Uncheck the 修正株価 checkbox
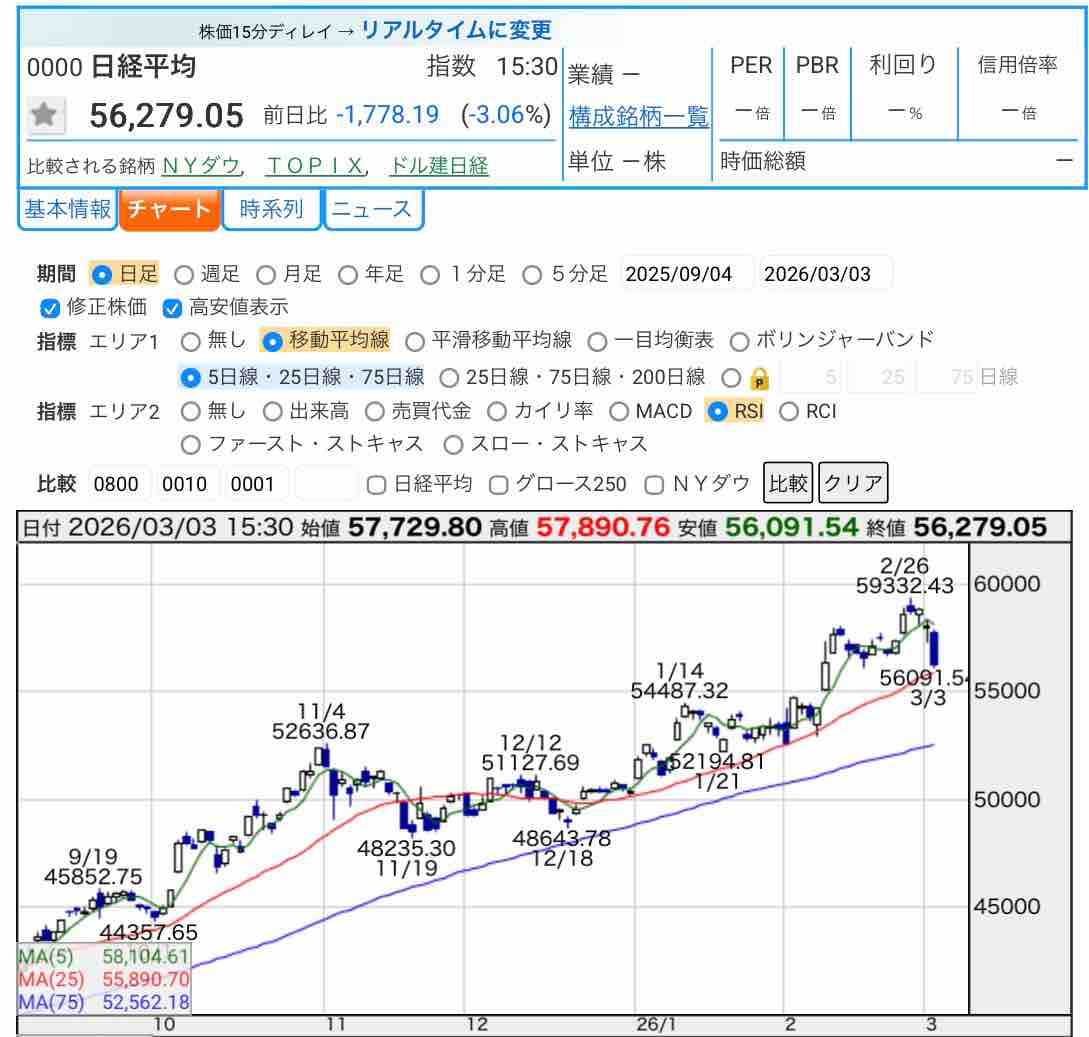The width and height of the screenshot is (1089, 1037). 49,307
